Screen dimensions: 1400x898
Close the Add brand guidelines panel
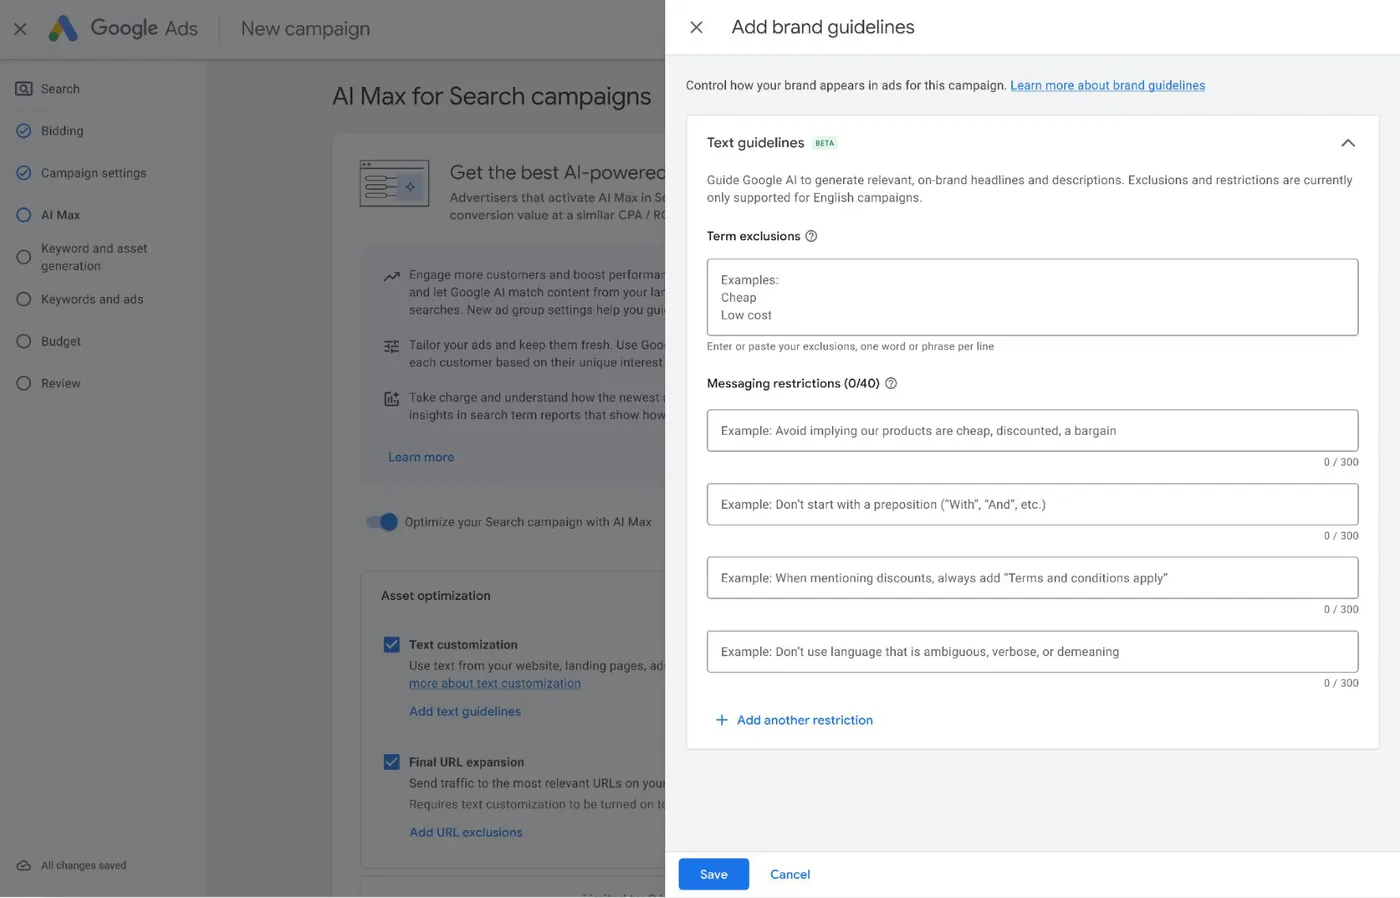click(696, 27)
